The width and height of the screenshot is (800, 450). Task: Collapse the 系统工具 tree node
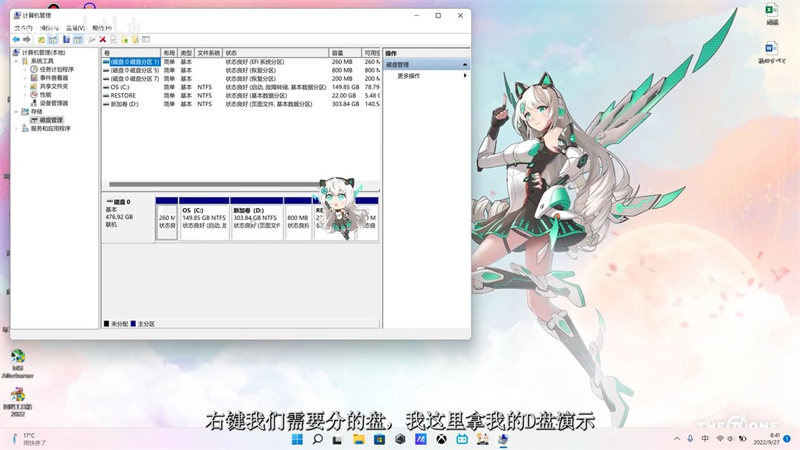16,61
